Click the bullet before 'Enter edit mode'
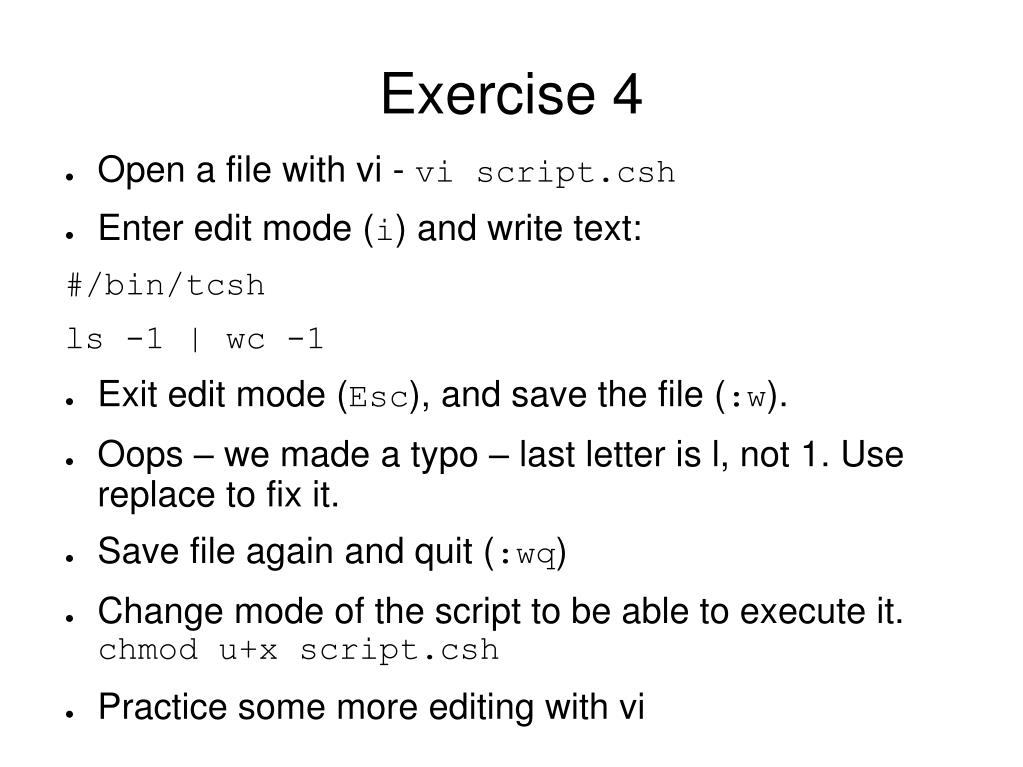Viewport: 1023px width, 767px height. click(x=70, y=235)
